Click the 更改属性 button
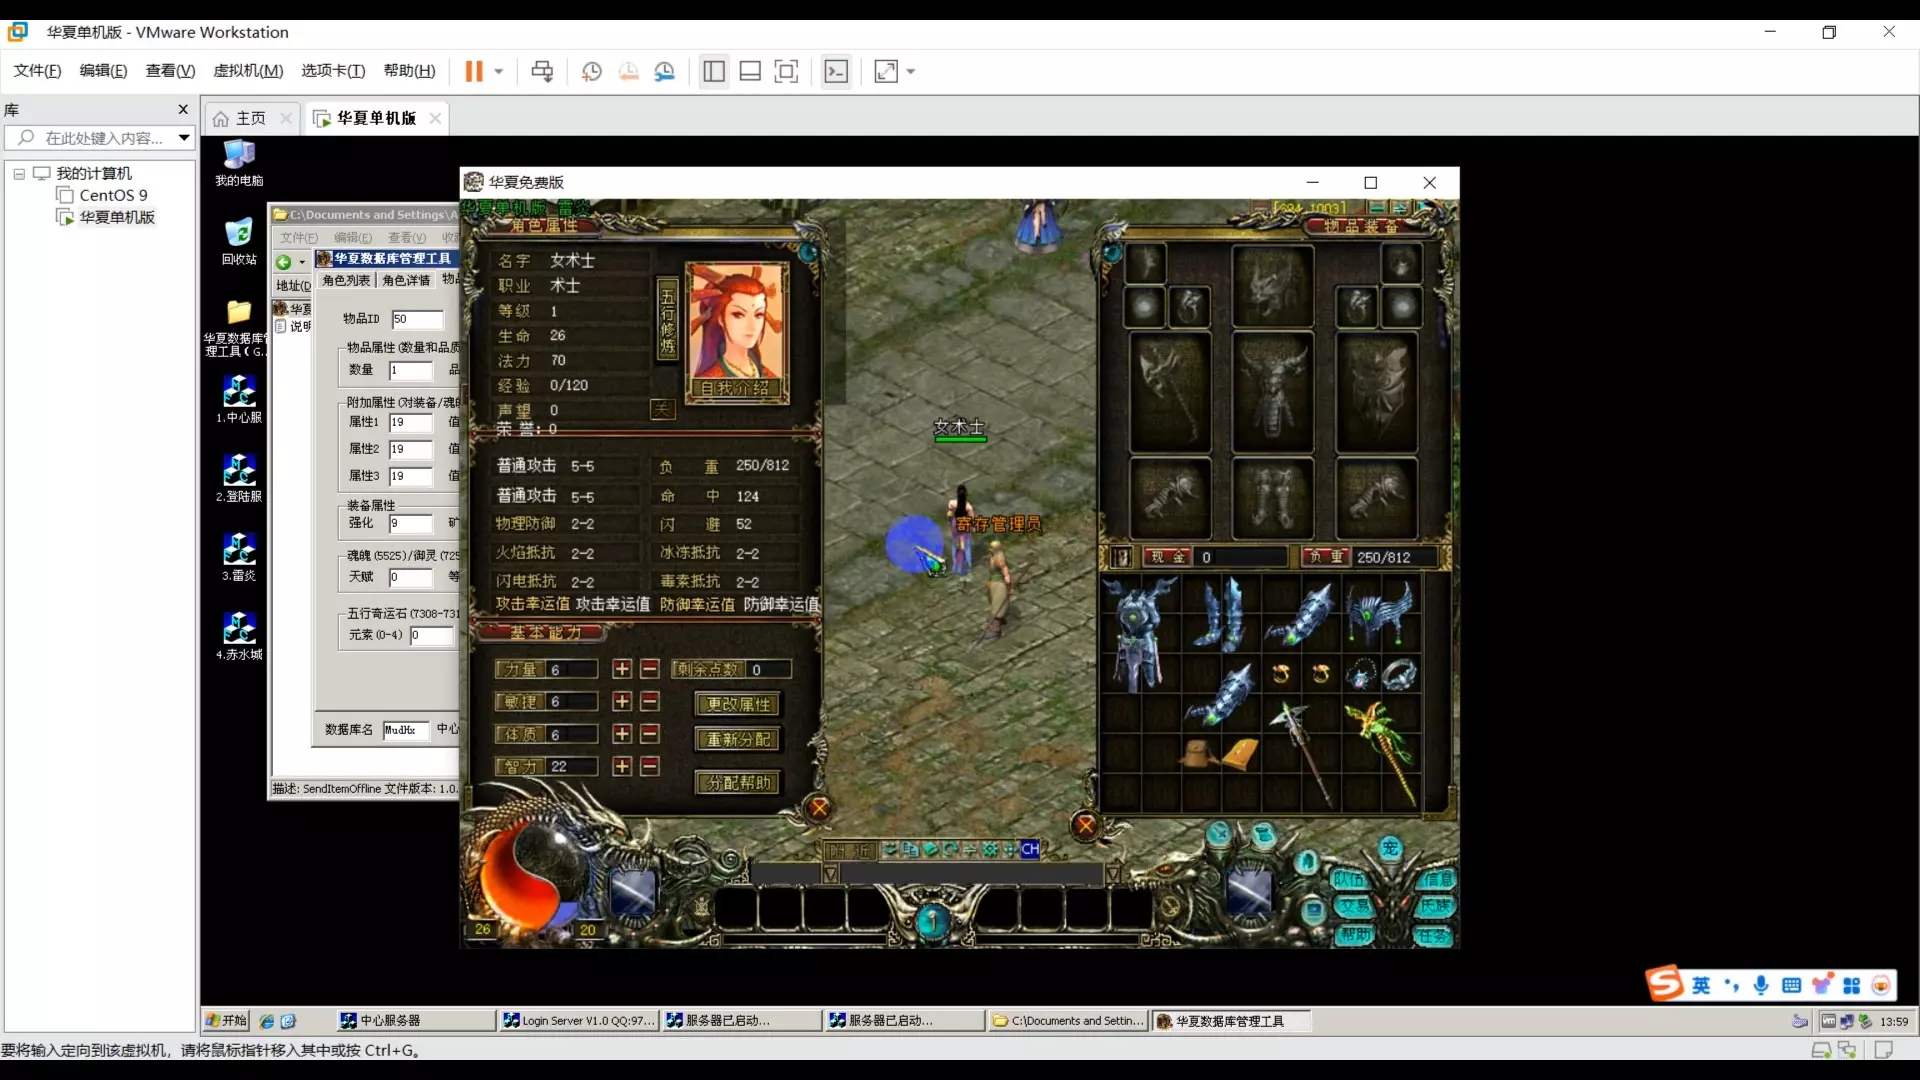Image resolution: width=1920 pixels, height=1080 pixels. coord(738,704)
